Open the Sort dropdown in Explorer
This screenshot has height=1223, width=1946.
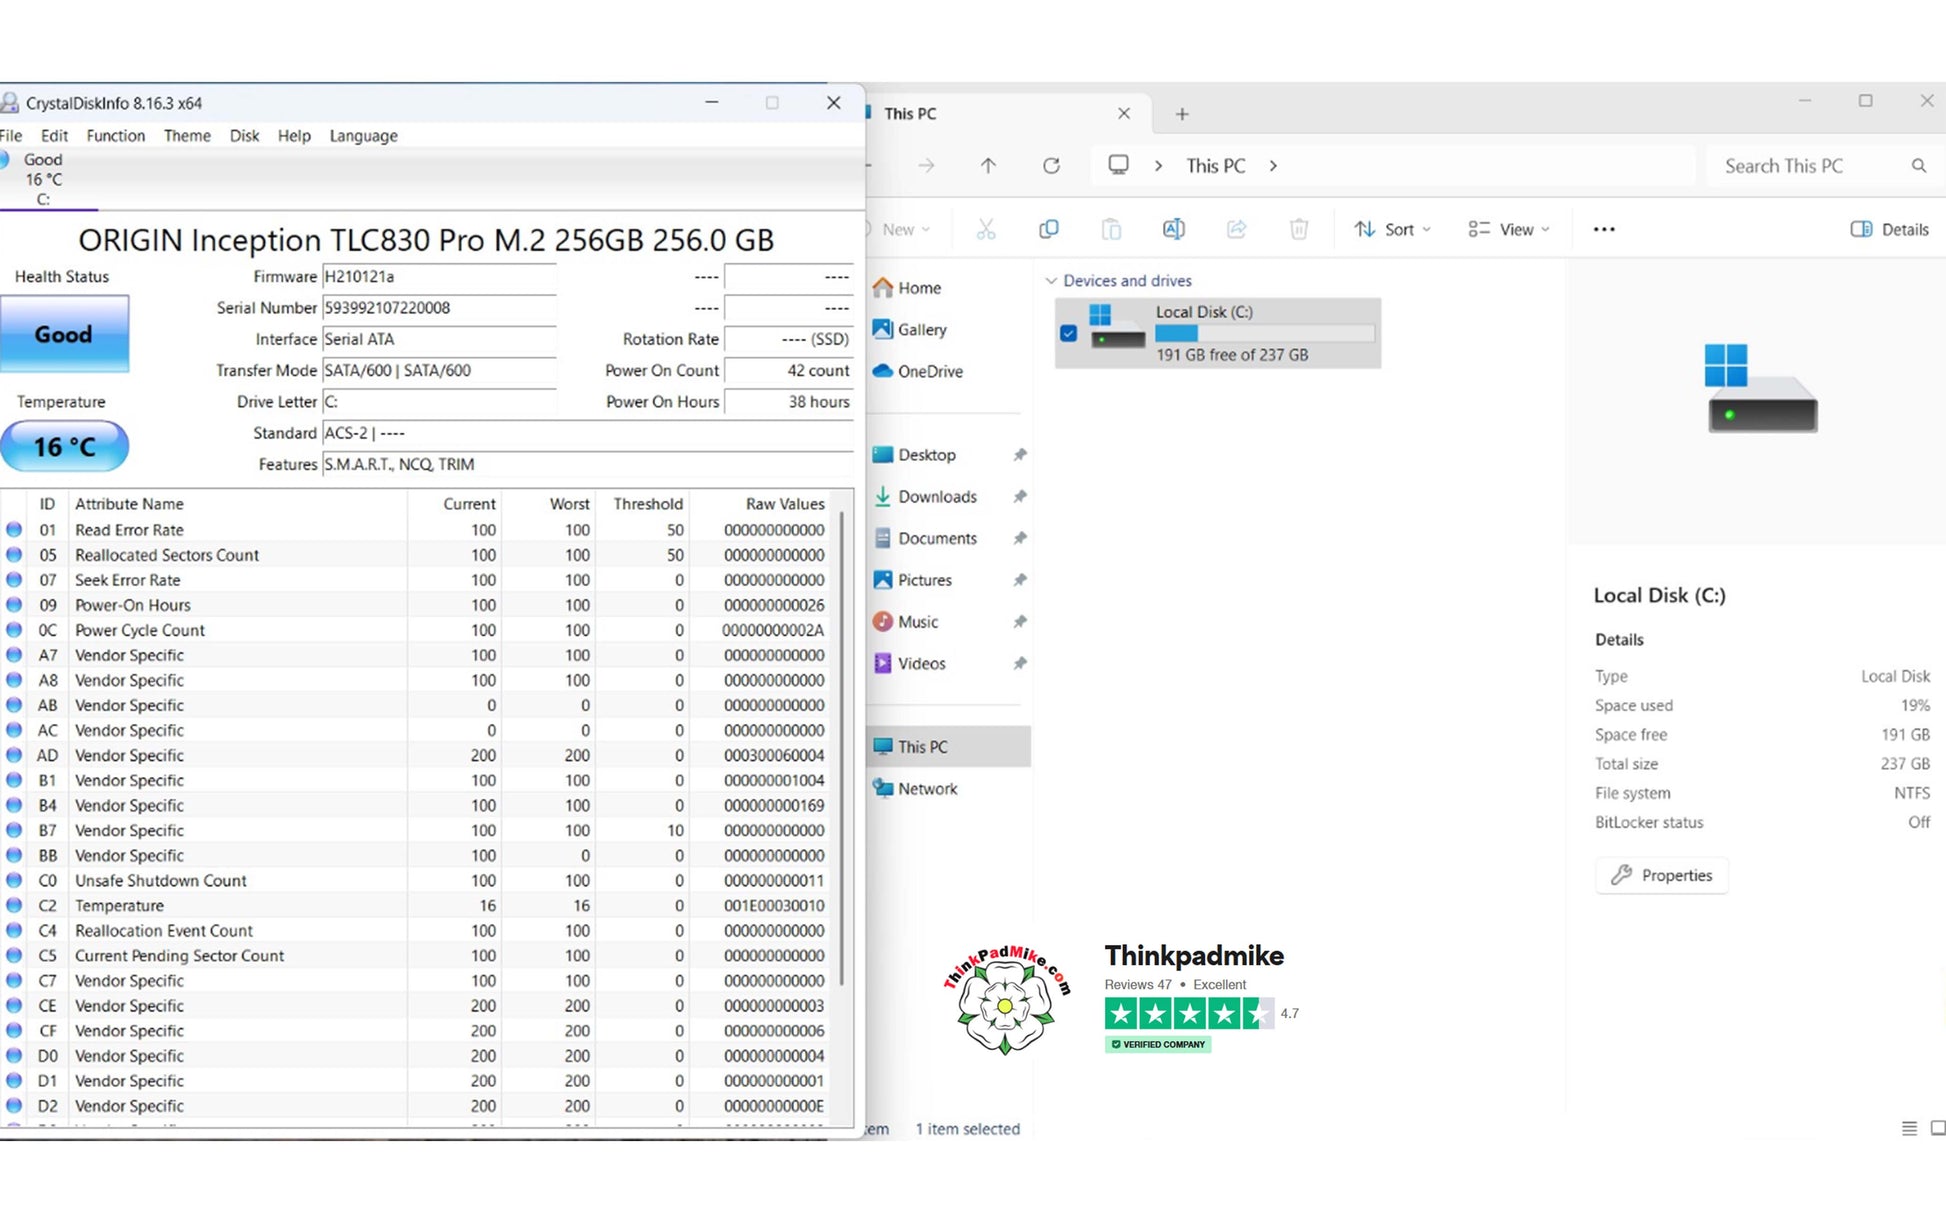(1392, 229)
